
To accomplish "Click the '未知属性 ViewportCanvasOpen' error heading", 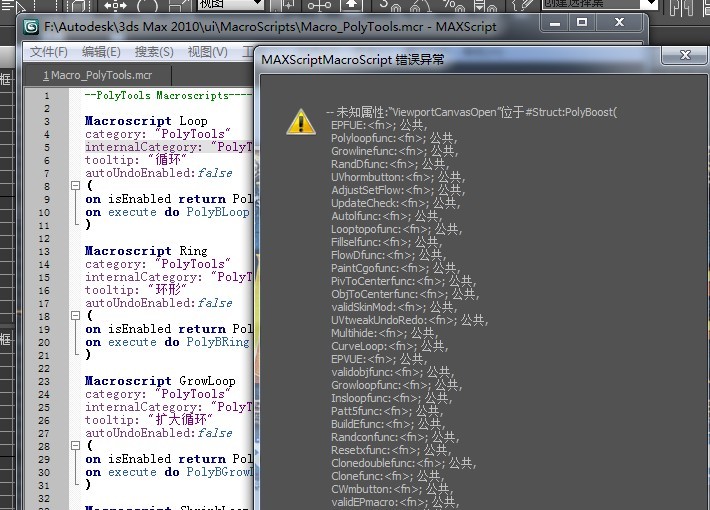I will click(x=472, y=112).
